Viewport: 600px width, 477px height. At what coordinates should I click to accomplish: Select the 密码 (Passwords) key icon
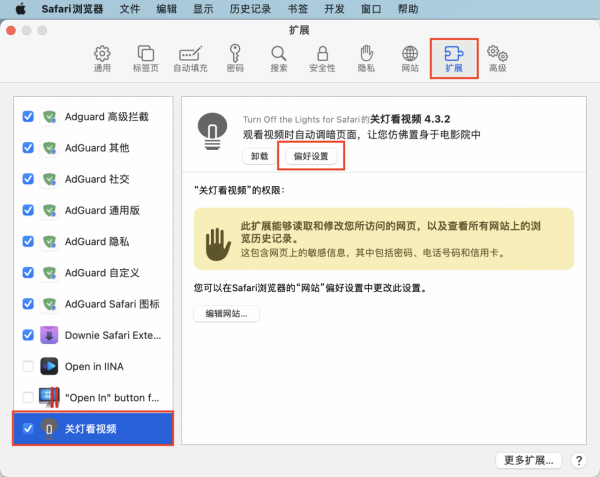(235, 59)
